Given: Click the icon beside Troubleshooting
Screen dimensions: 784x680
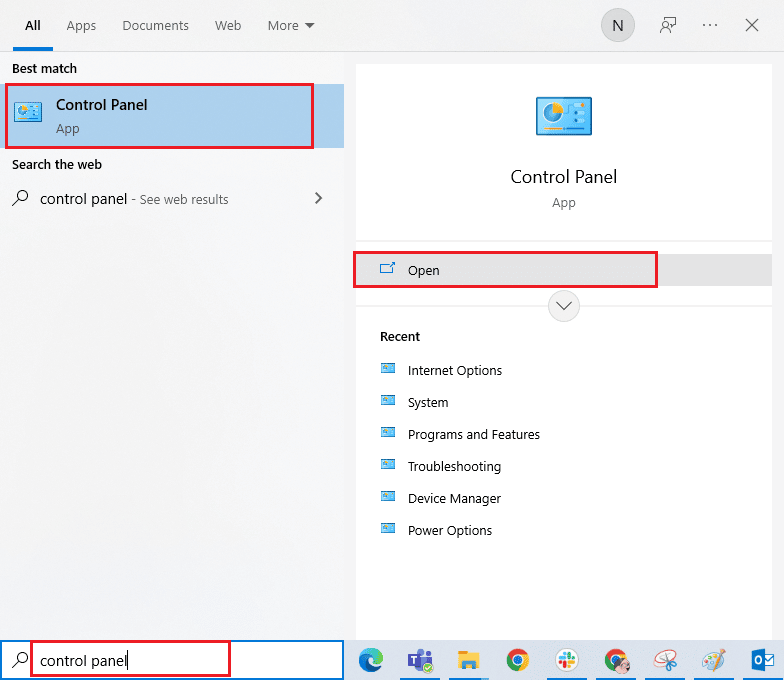Looking at the screenshot, I should click(388, 464).
